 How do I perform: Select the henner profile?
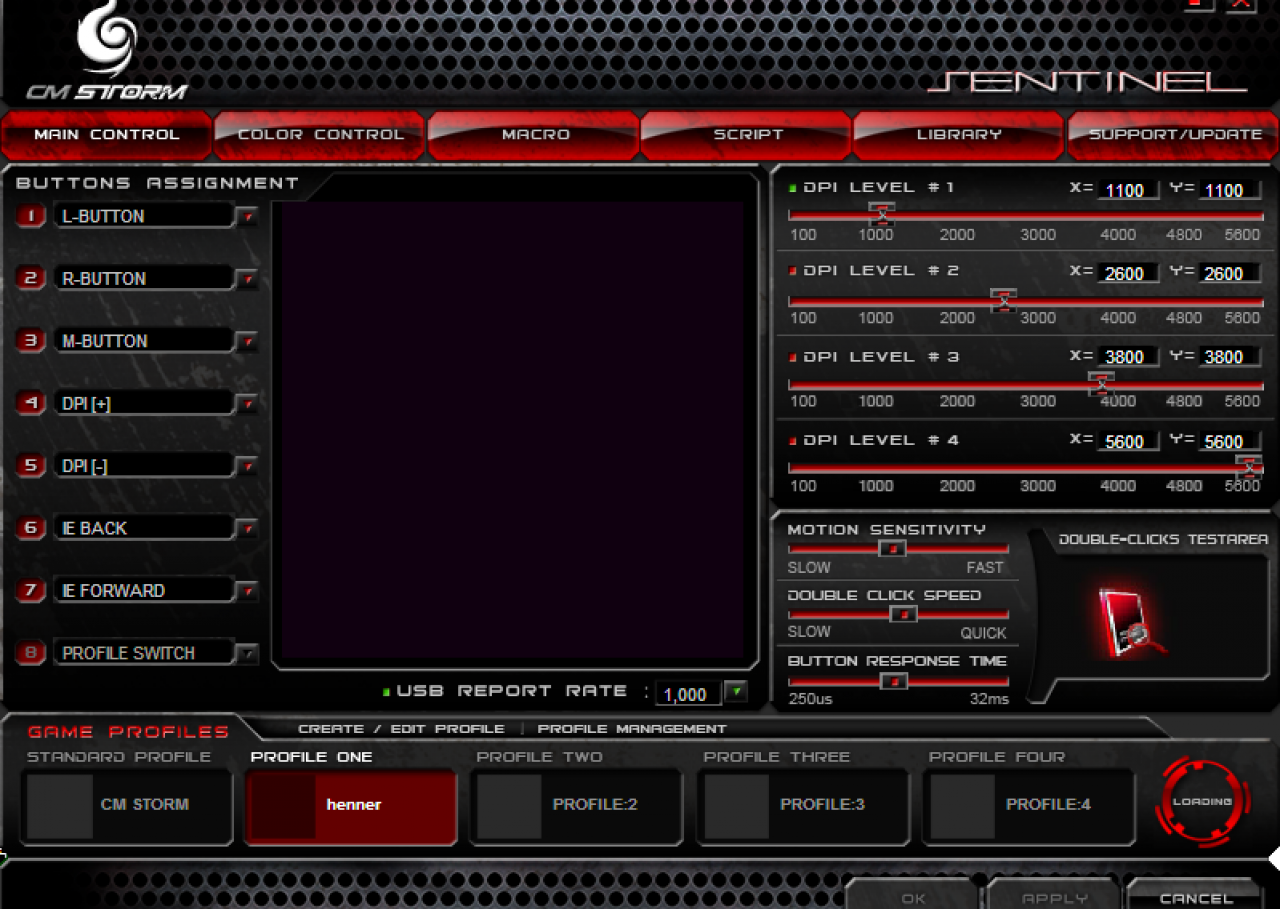[351, 806]
